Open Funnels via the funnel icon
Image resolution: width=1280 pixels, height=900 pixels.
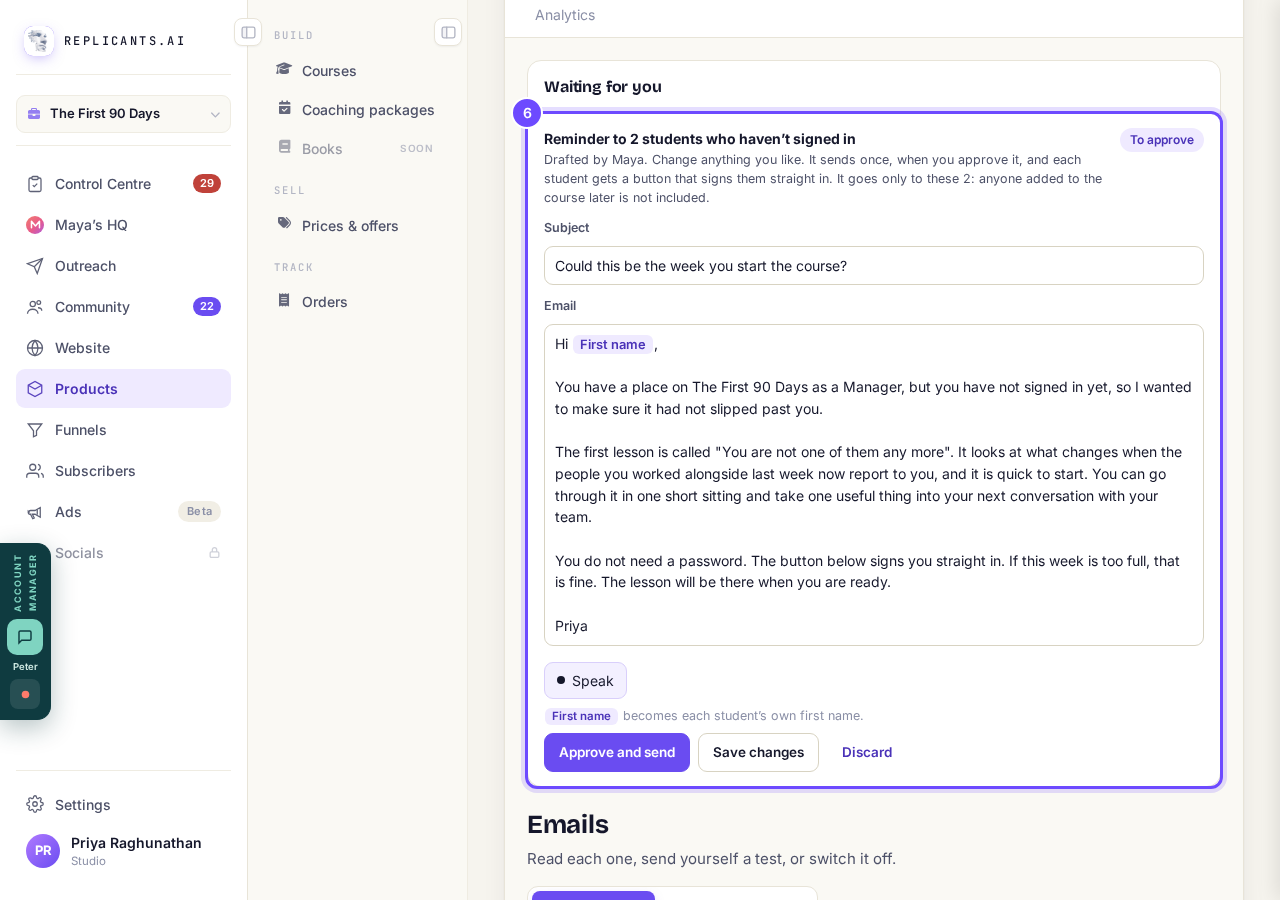click(x=35, y=430)
